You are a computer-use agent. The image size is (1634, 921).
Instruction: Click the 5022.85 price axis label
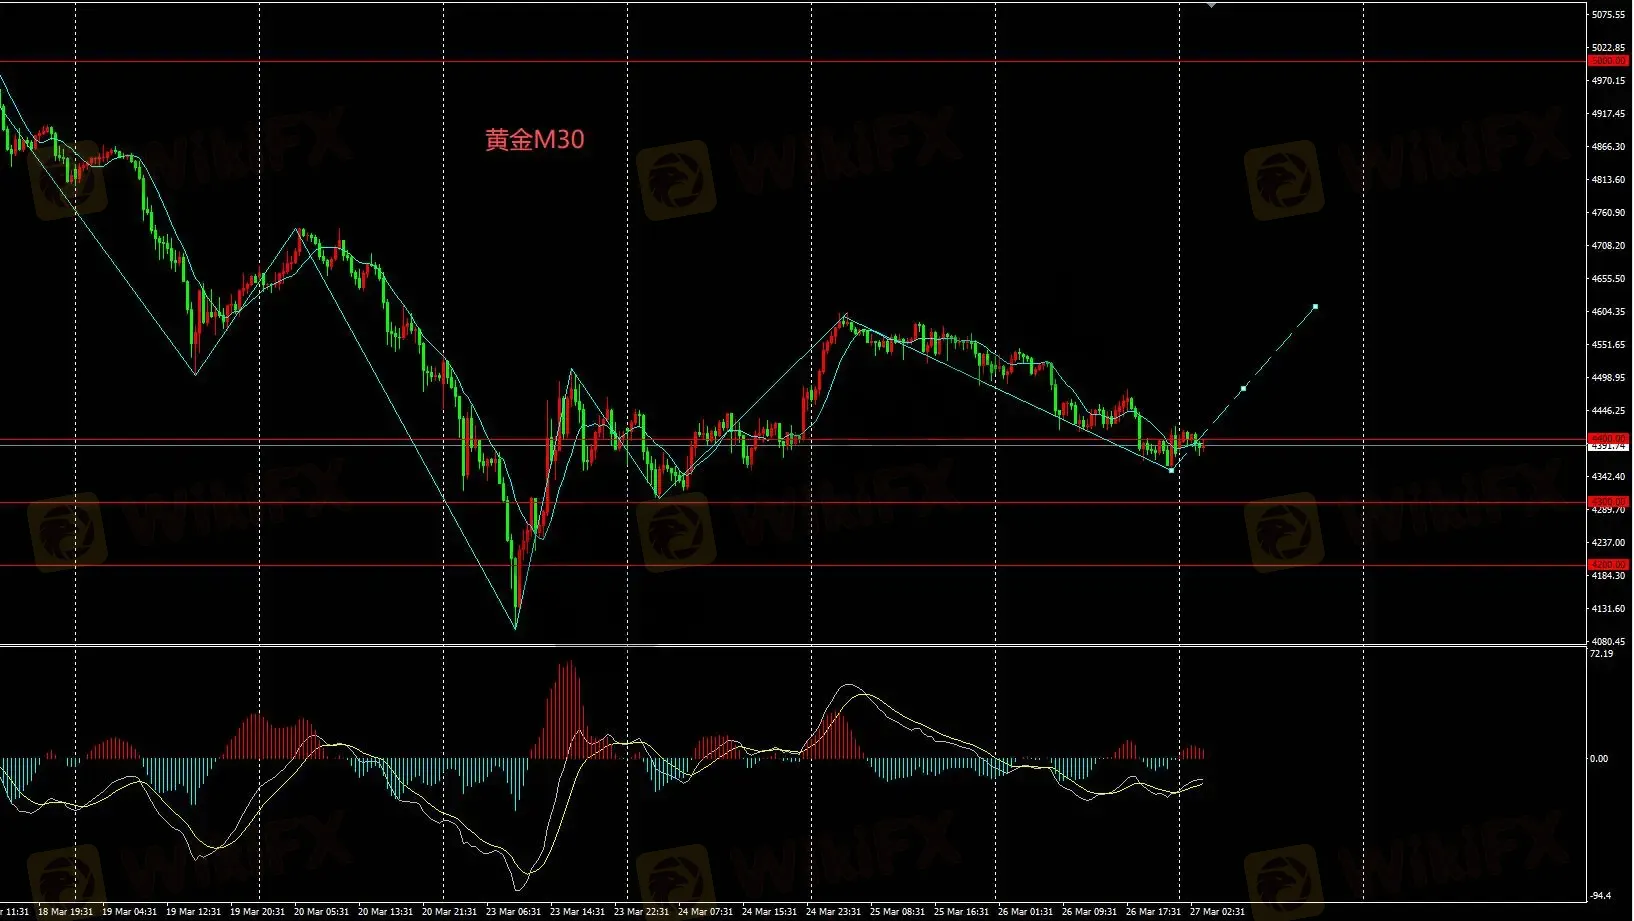[x=1608, y=48]
